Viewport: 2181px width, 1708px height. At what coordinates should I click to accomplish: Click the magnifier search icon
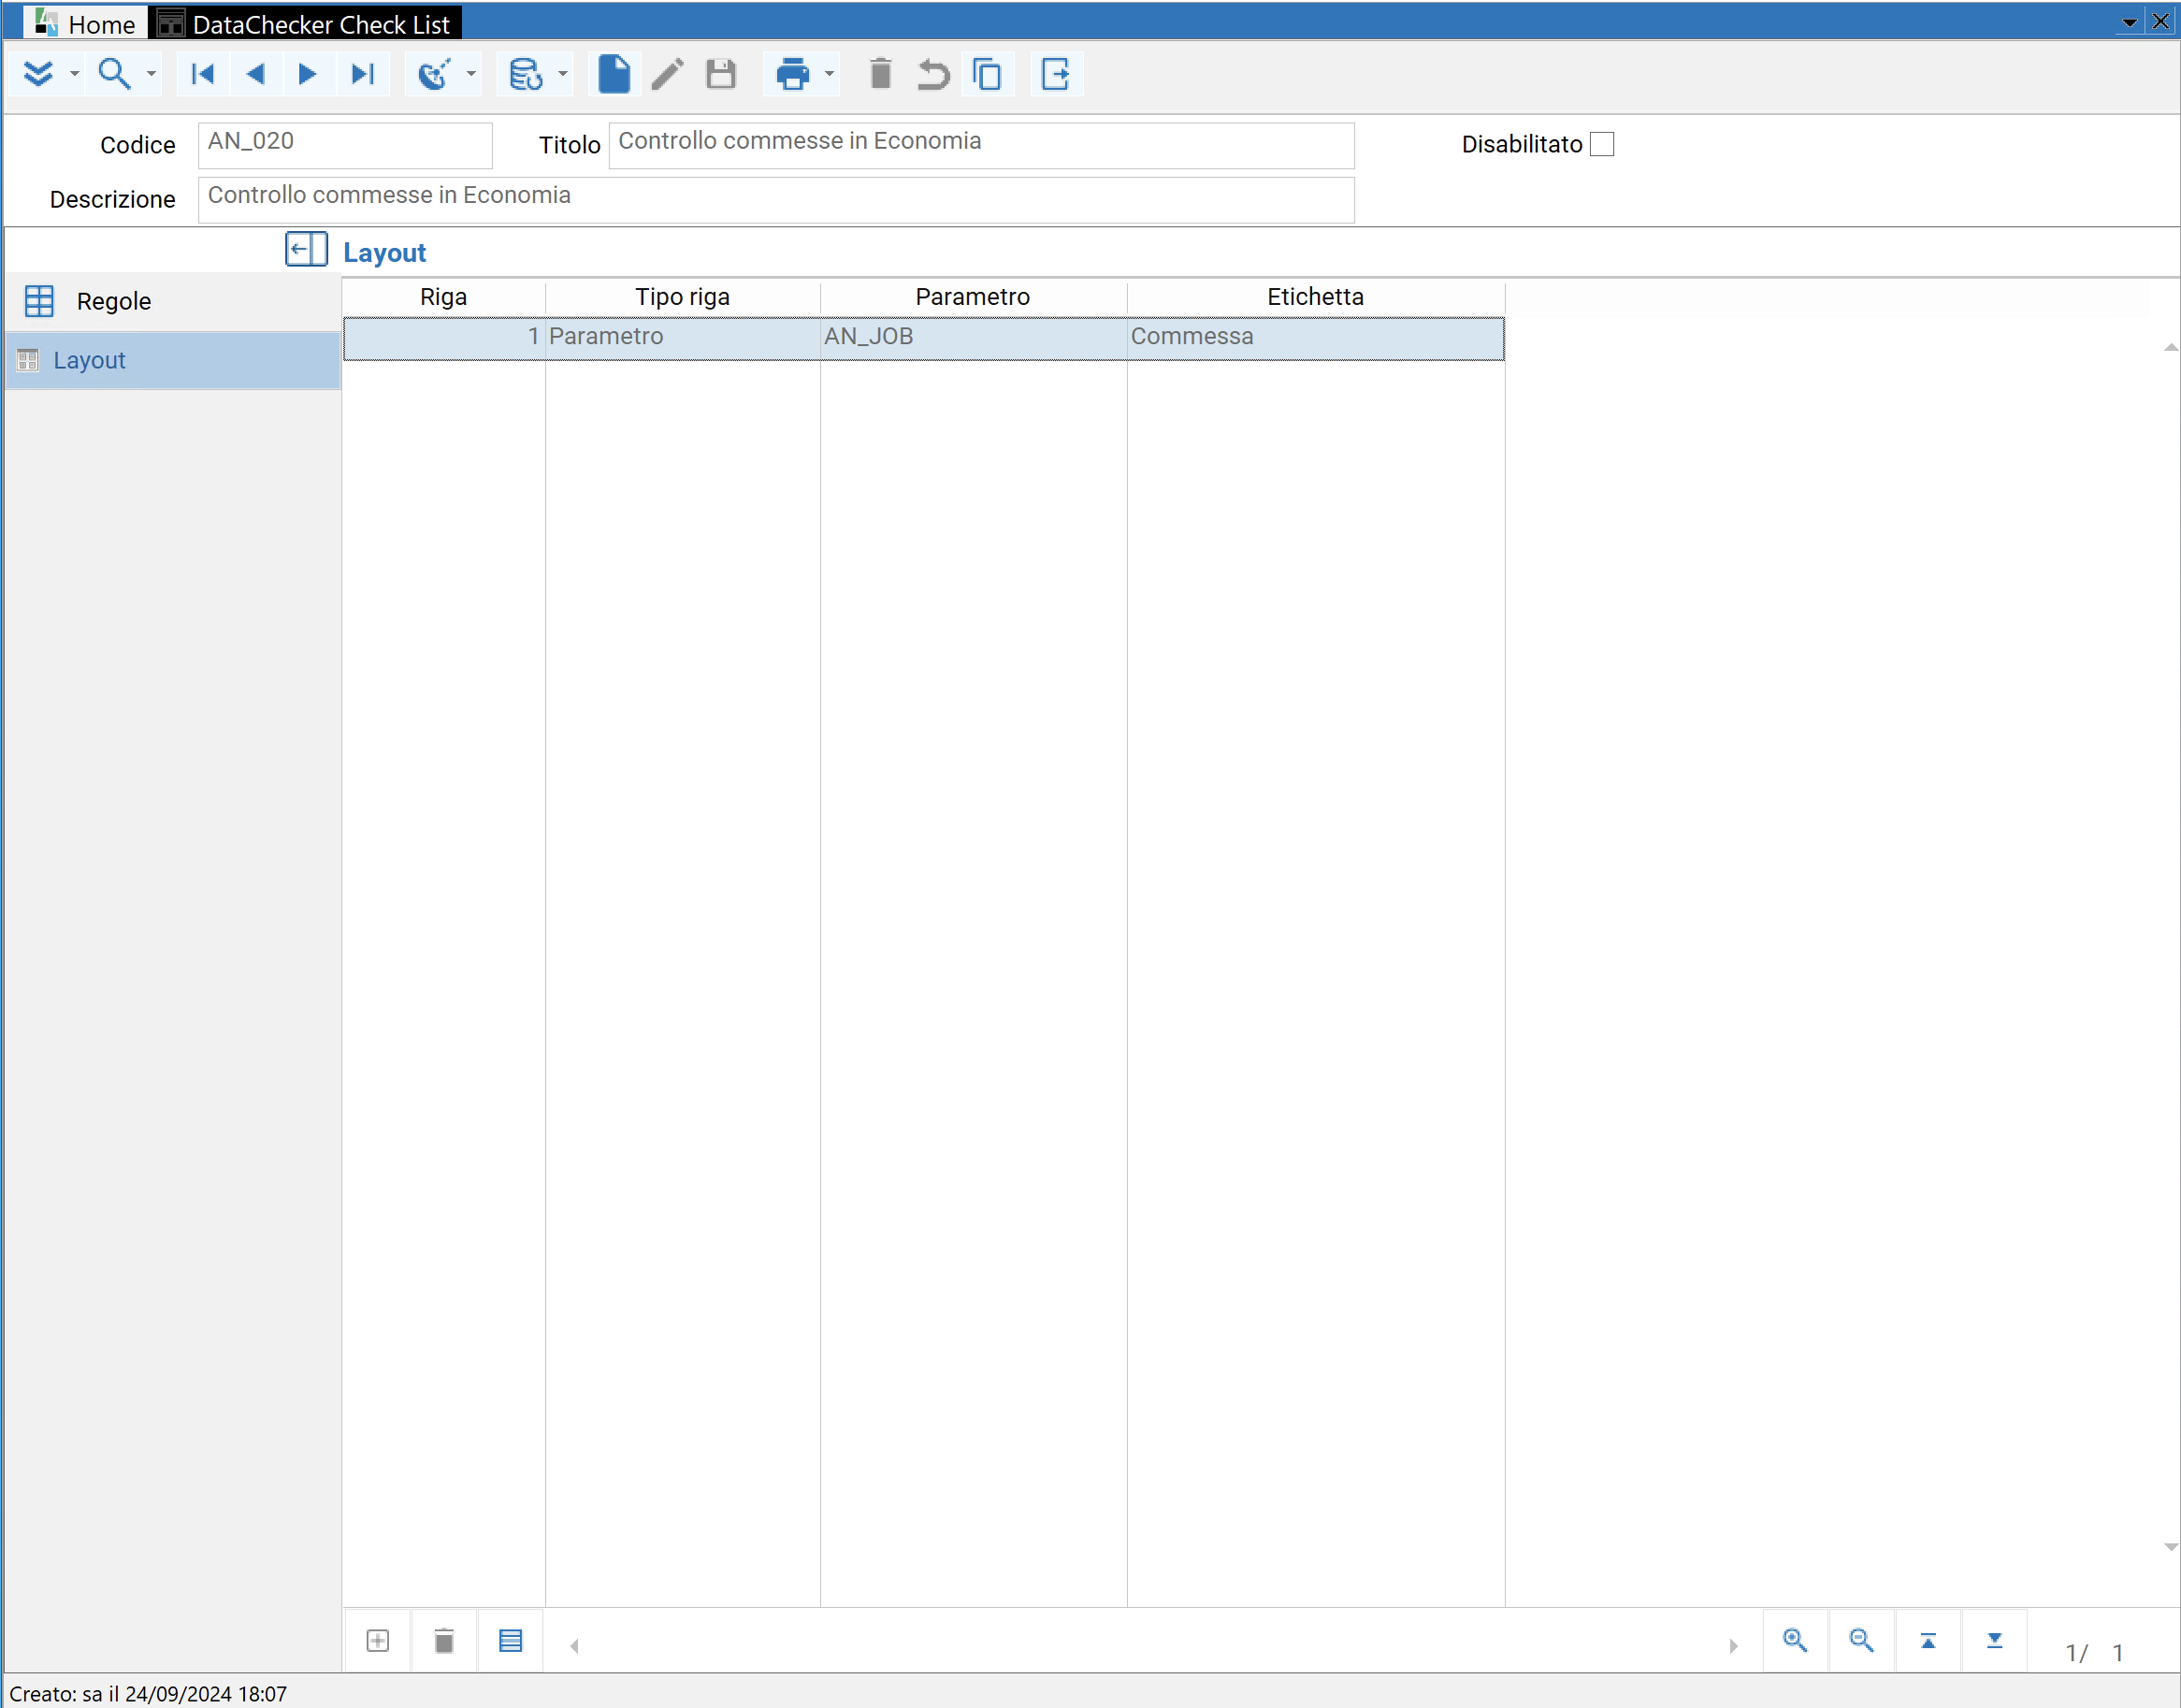pos(114,74)
